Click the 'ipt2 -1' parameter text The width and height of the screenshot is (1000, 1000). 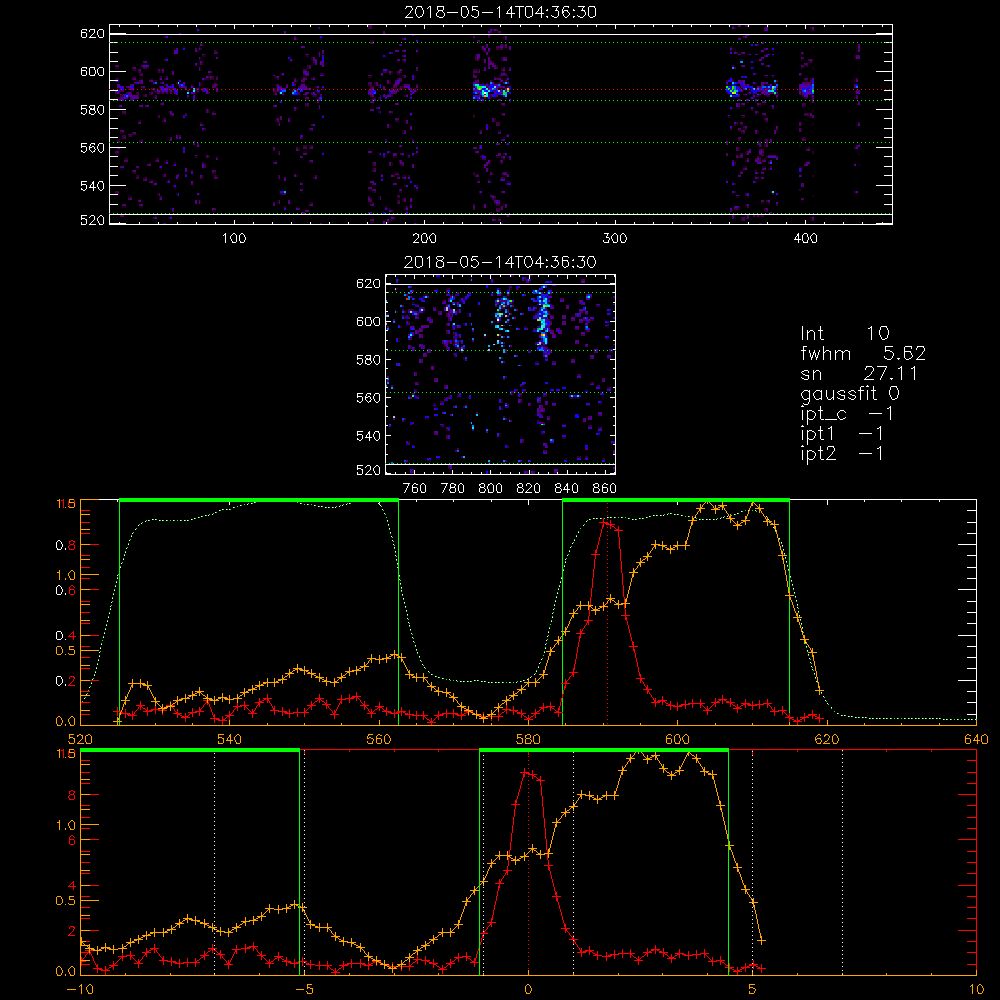click(x=842, y=453)
